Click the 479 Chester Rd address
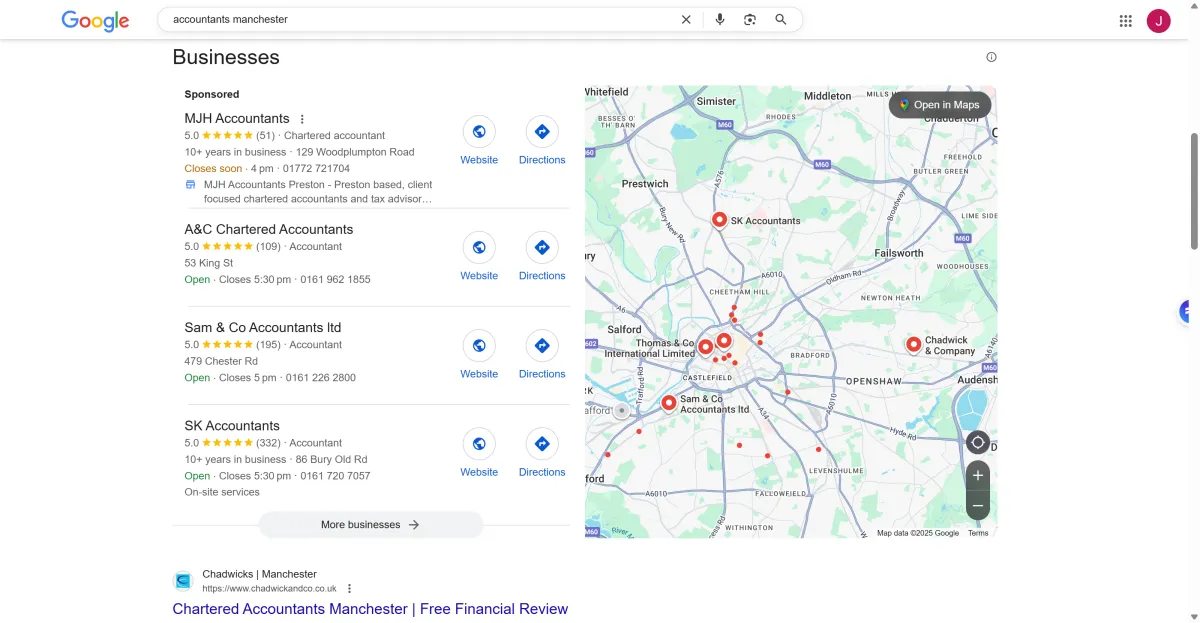The image size is (1200, 623). pos(221,361)
